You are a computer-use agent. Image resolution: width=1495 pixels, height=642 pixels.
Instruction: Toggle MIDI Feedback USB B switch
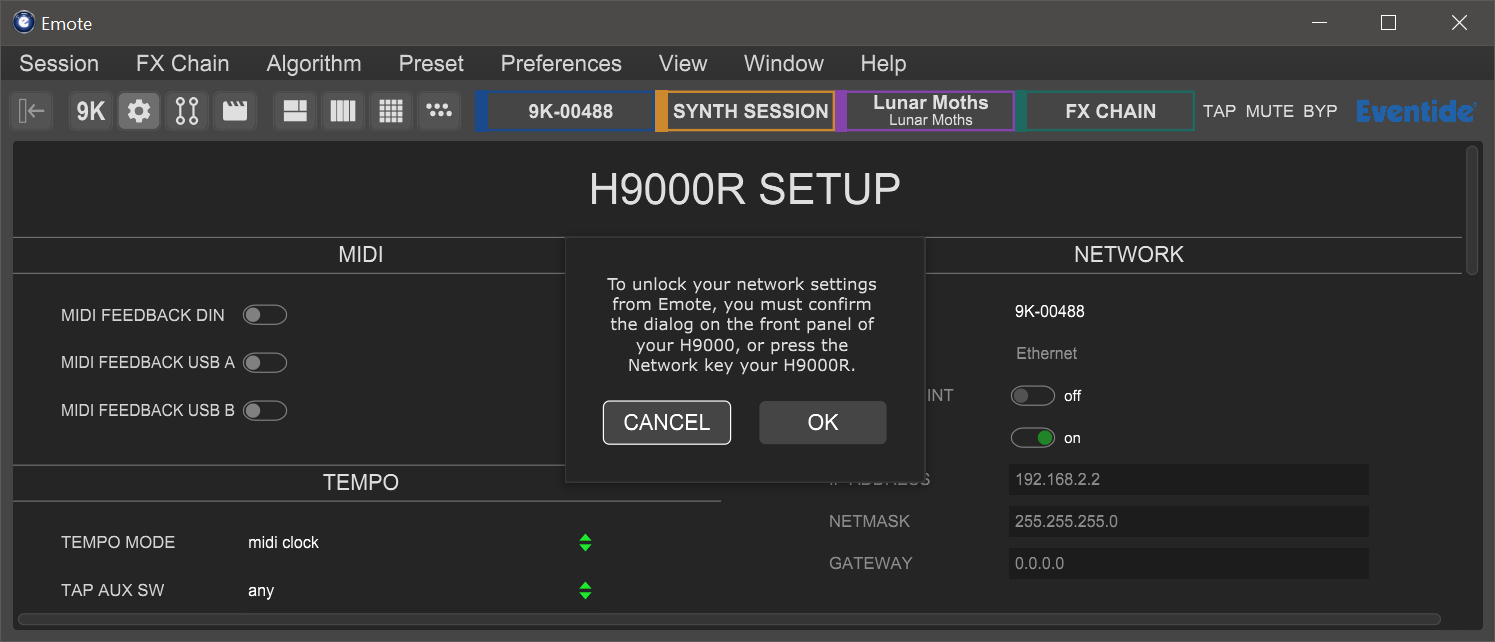265,410
